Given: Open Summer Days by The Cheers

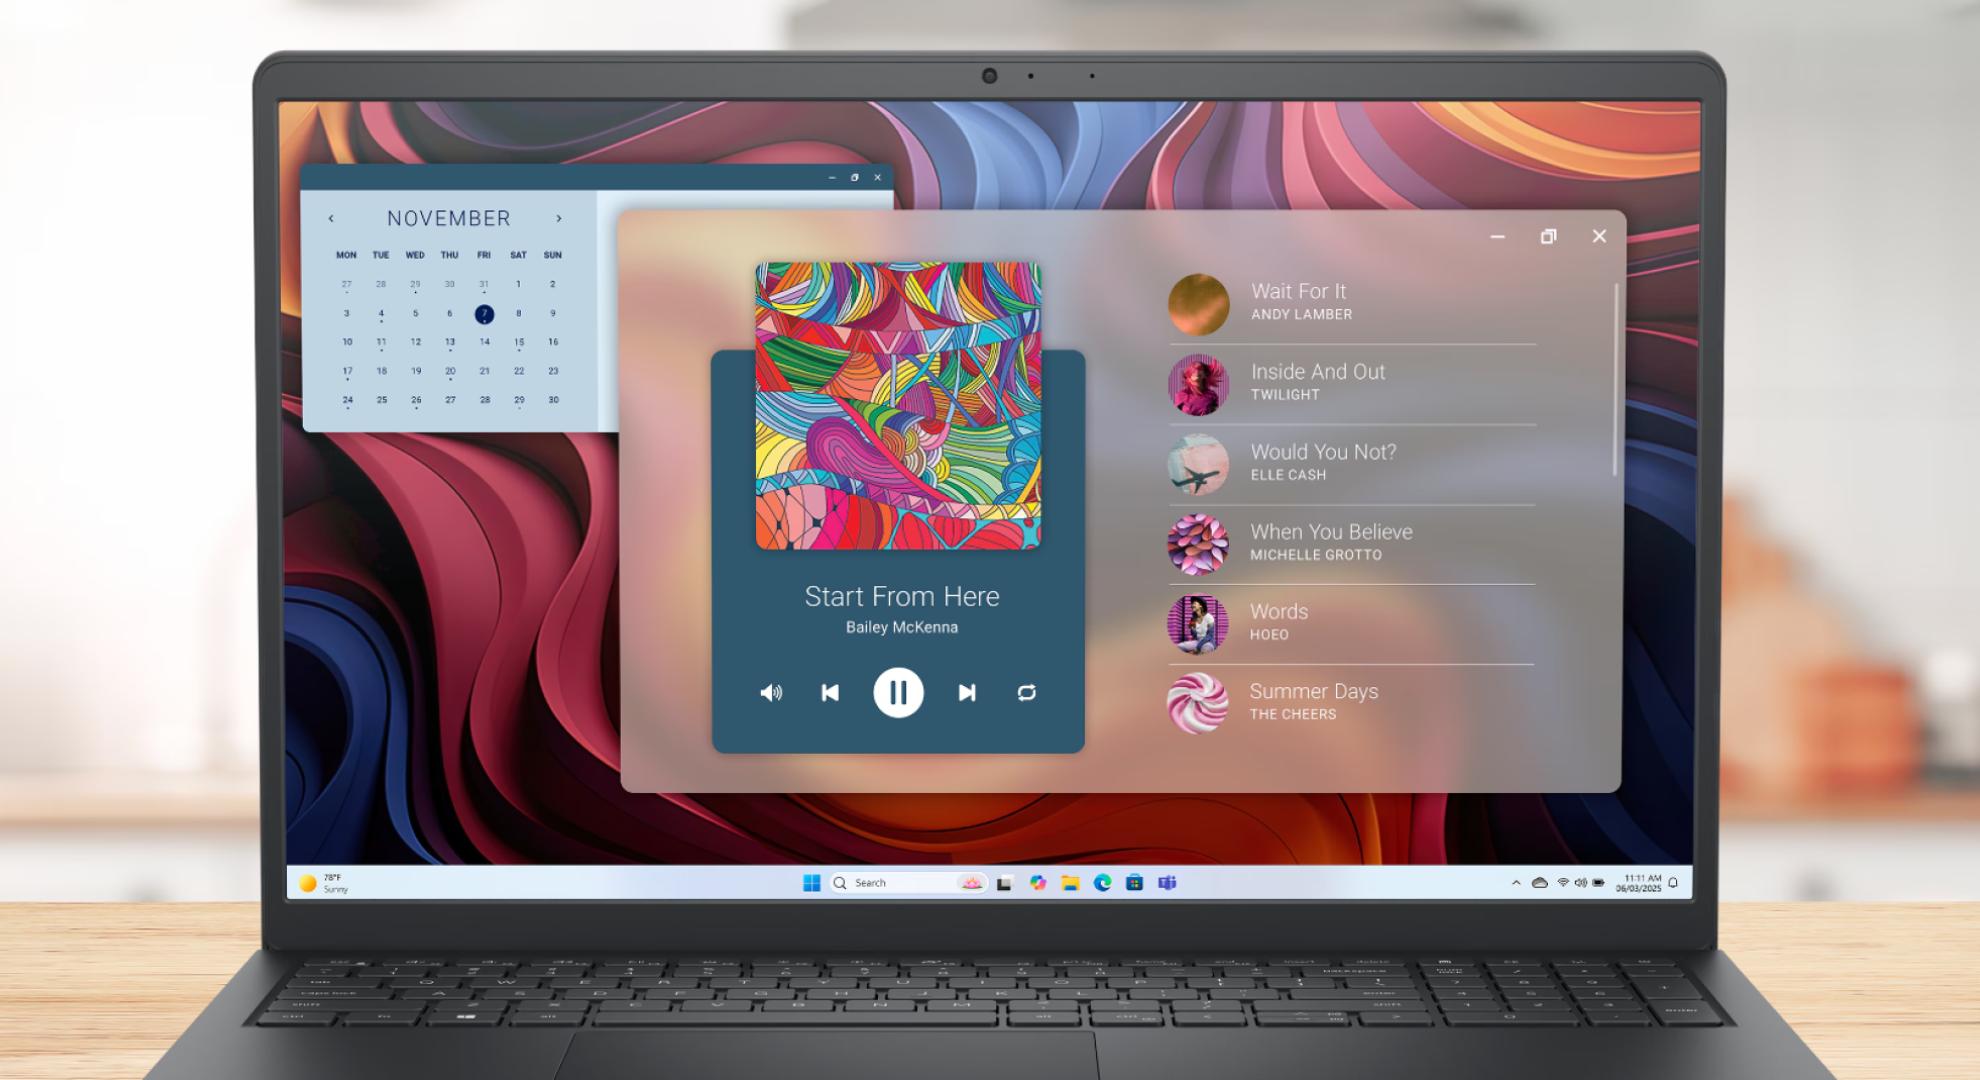Looking at the screenshot, I should (1352, 704).
